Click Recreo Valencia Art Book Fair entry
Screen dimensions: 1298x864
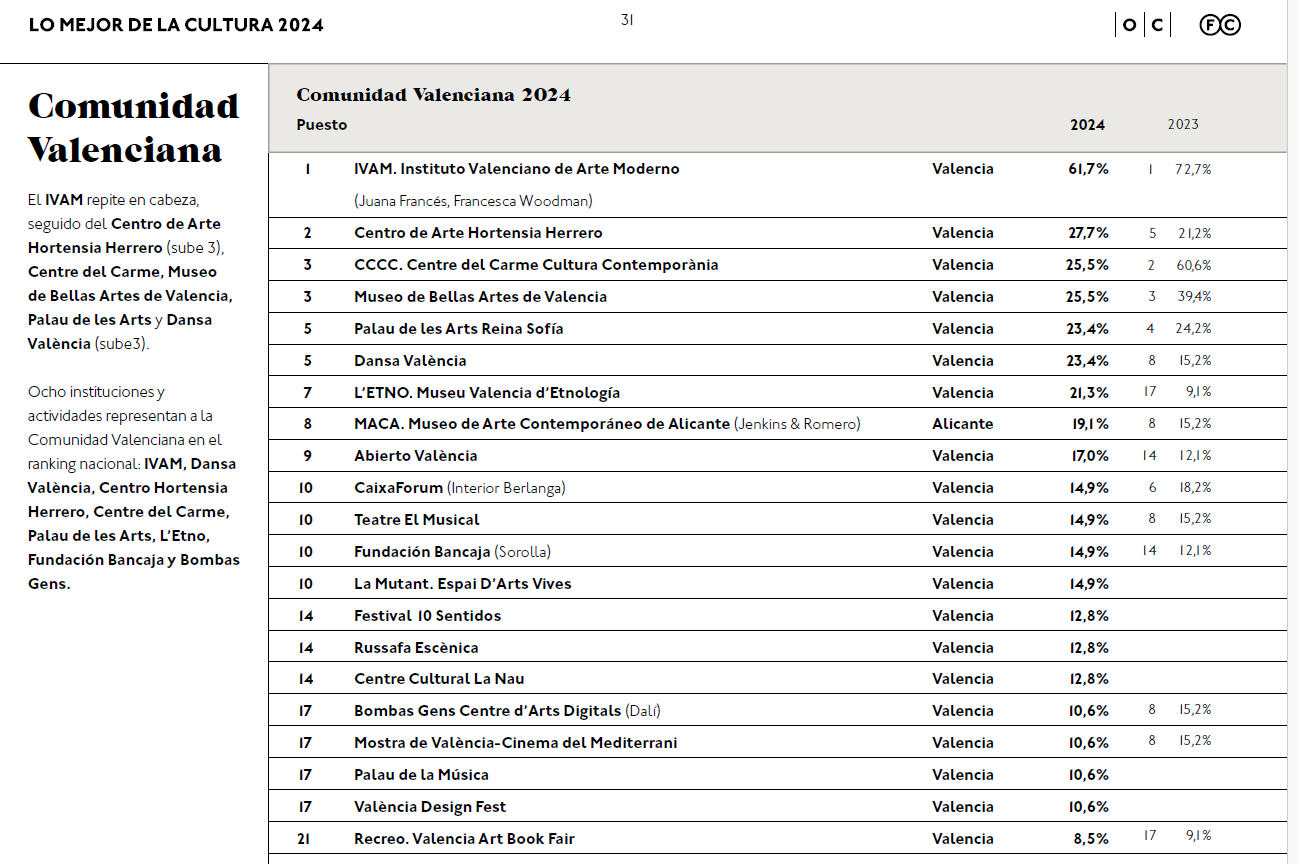(464, 839)
